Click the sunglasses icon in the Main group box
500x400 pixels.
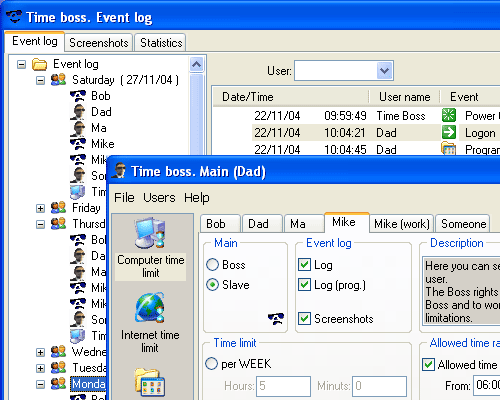point(276,319)
